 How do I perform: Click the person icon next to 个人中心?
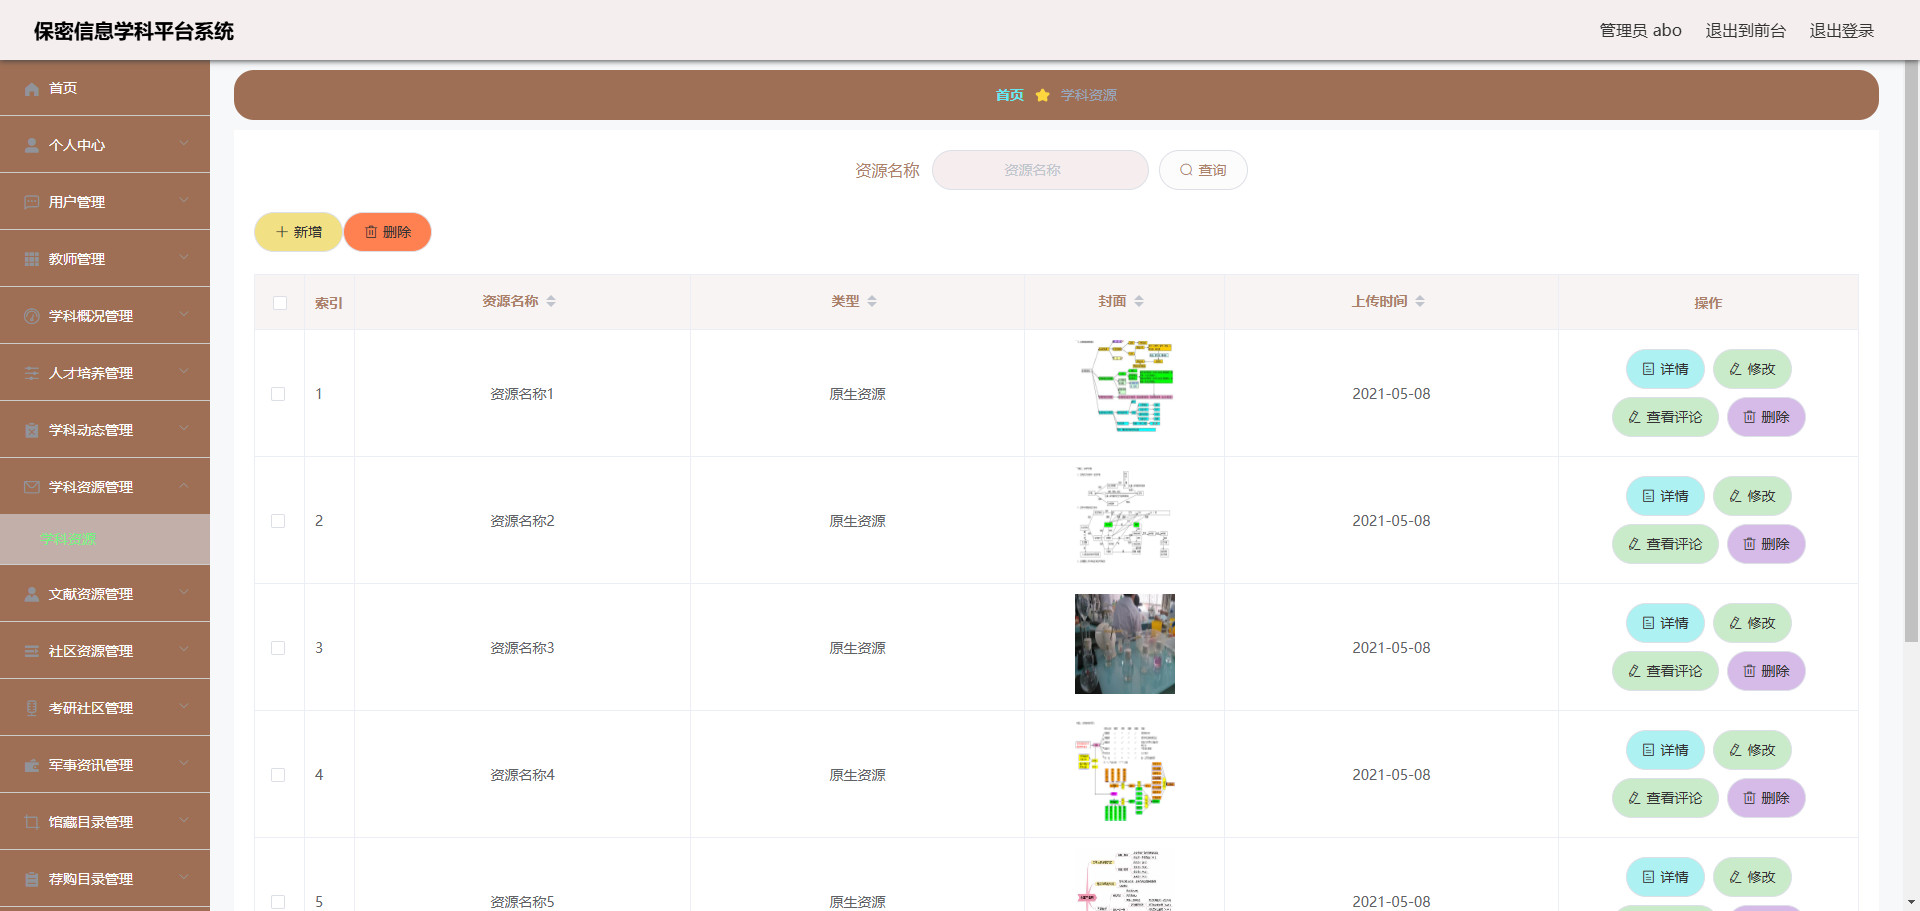(x=32, y=146)
